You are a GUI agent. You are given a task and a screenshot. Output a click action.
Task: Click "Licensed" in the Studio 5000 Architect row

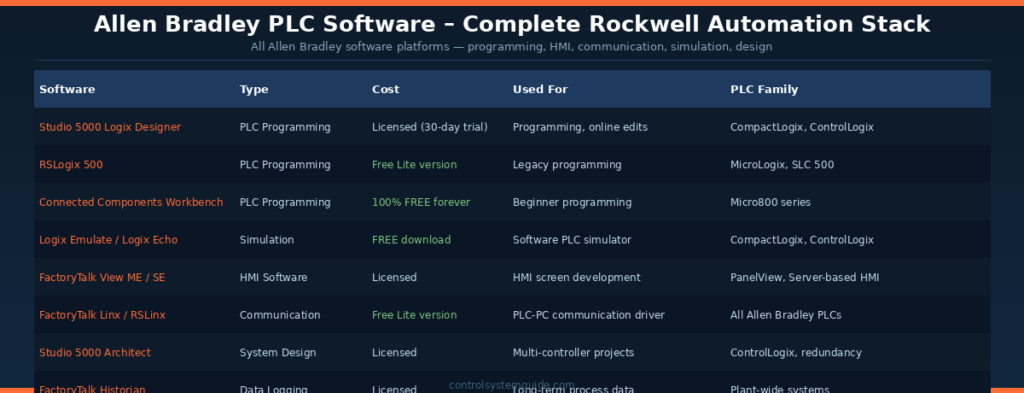tap(394, 353)
